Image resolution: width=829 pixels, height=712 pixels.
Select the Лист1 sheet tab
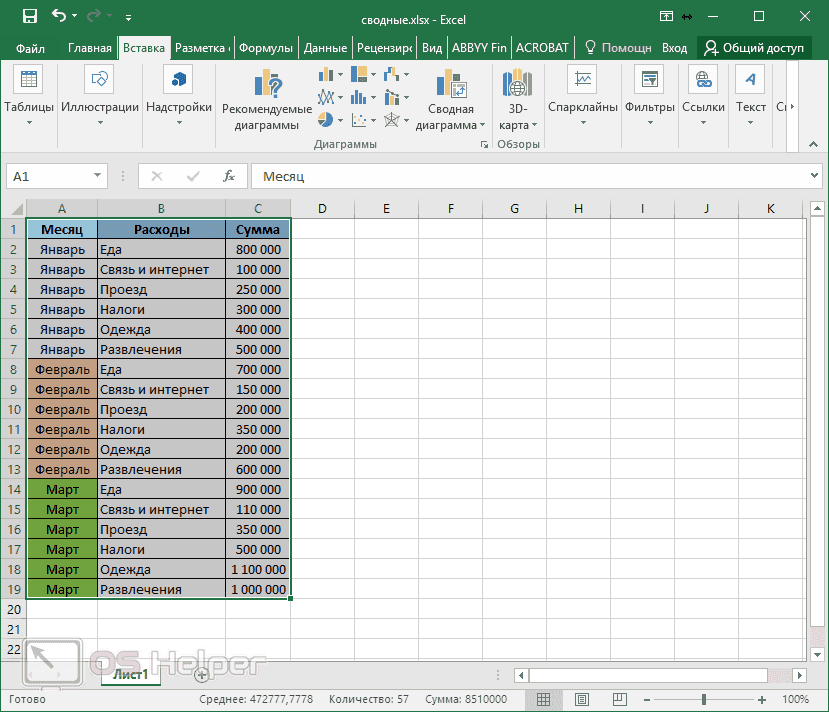129,675
